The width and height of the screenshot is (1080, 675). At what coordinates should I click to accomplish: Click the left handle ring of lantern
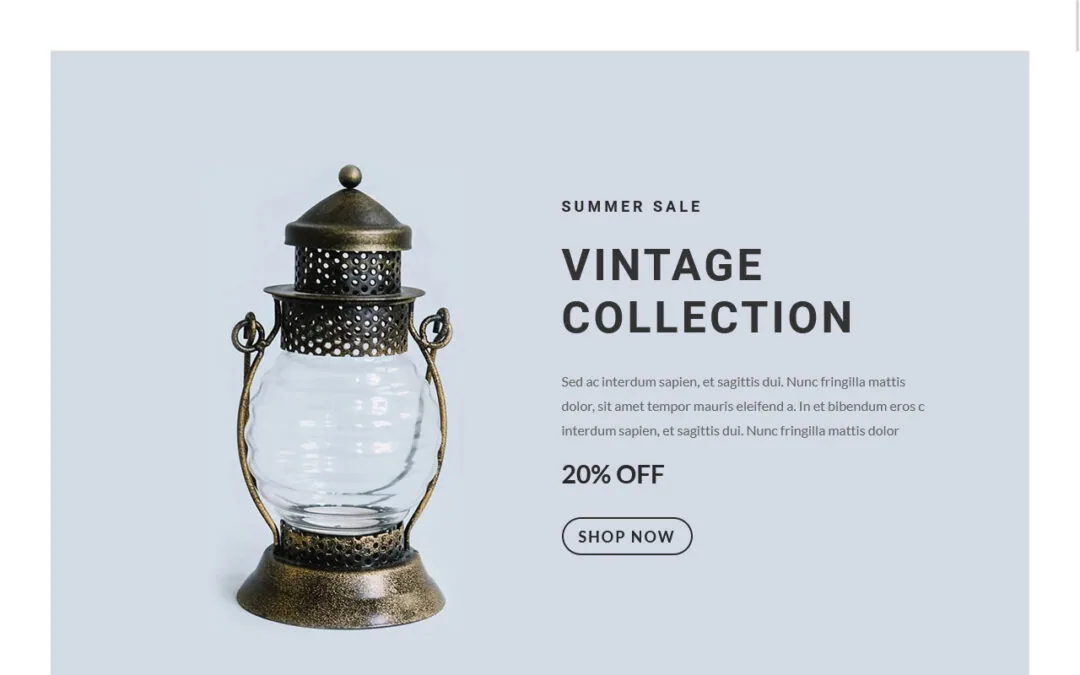tap(248, 333)
